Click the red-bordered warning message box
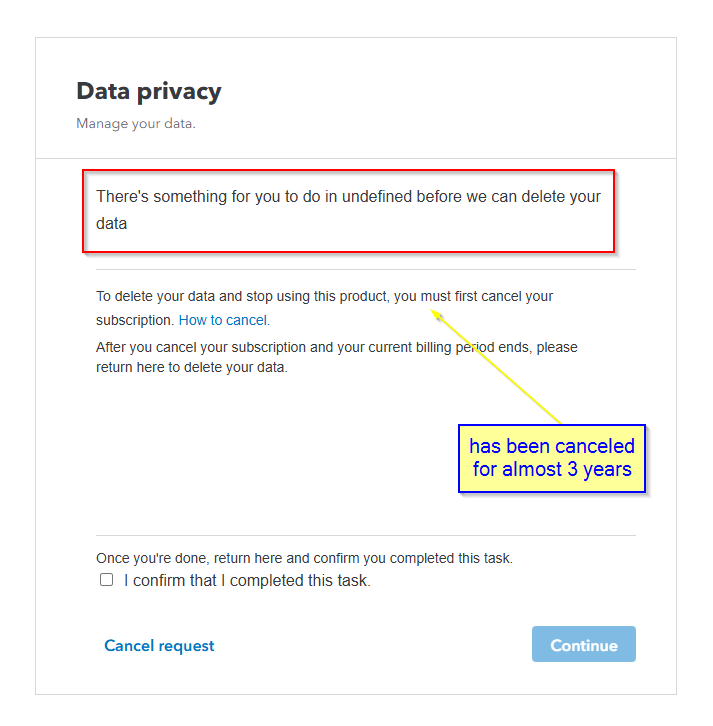Image resolution: width=713 pixels, height=726 pixels. pyautogui.click(x=348, y=210)
